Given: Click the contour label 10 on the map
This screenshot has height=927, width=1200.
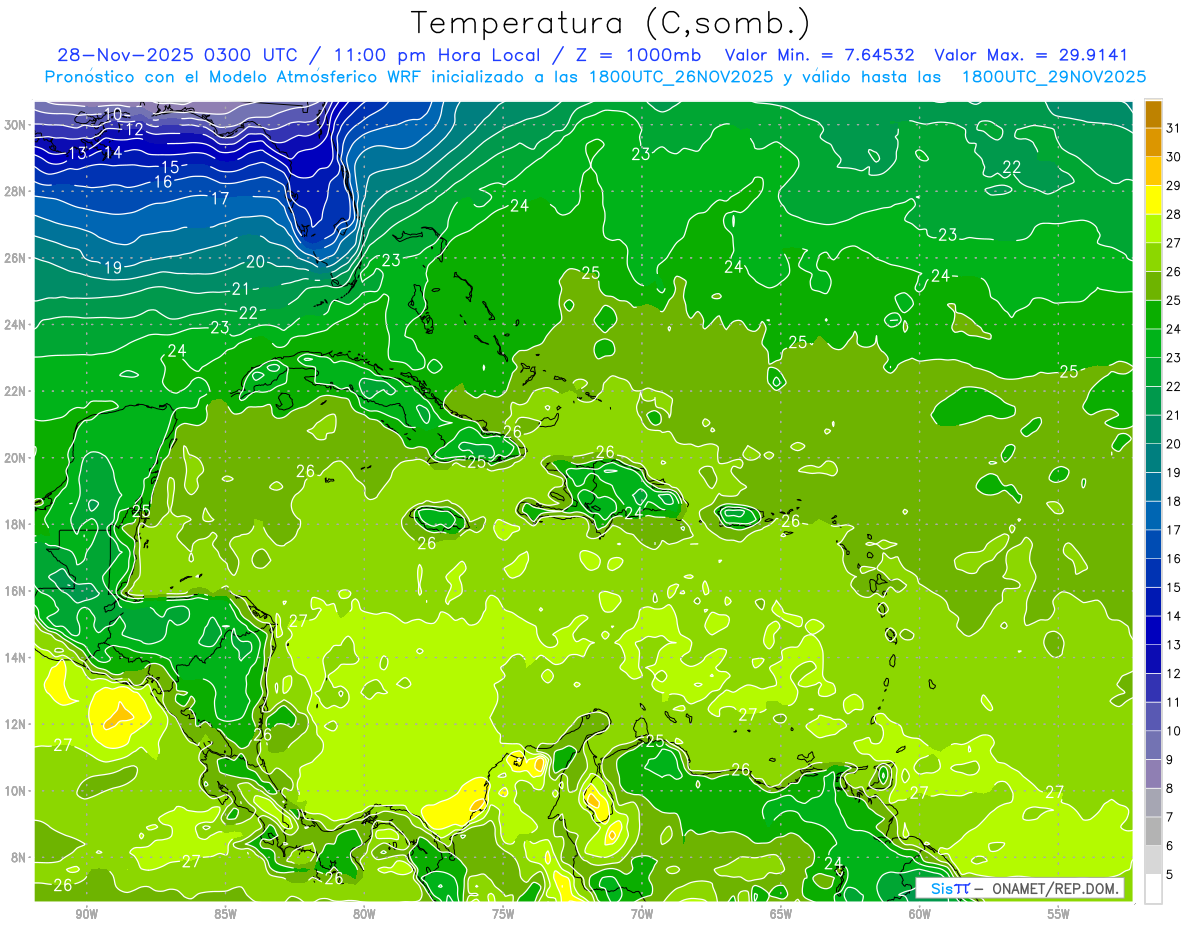Looking at the screenshot, I should tap(112, 114).
